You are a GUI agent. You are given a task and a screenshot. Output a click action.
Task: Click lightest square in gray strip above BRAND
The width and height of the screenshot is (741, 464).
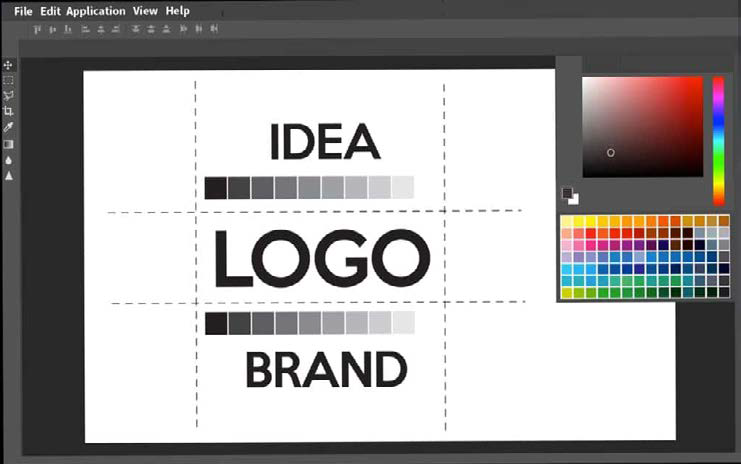[x=404, y=322]
